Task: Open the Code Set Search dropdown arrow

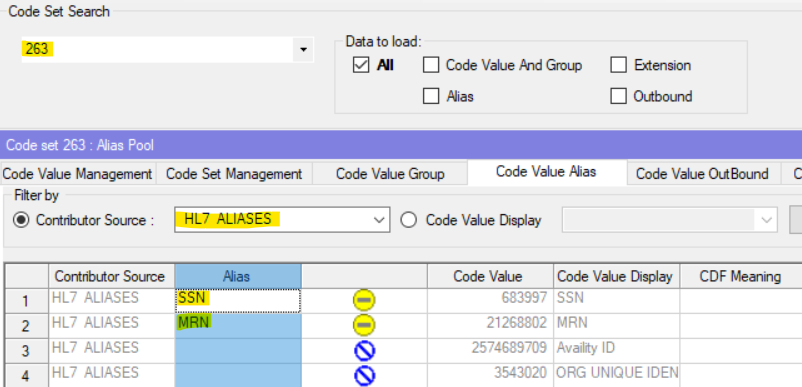Action: point(303,50)
